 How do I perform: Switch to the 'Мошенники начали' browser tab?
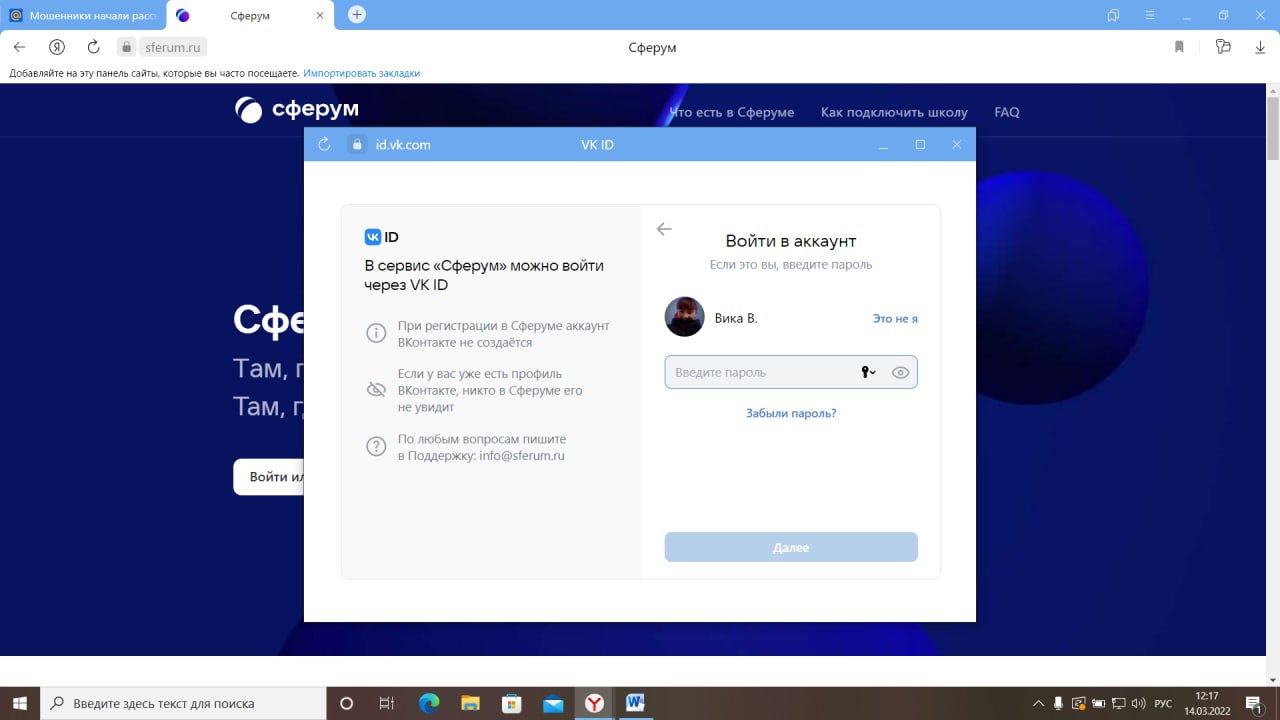(84, 15)
